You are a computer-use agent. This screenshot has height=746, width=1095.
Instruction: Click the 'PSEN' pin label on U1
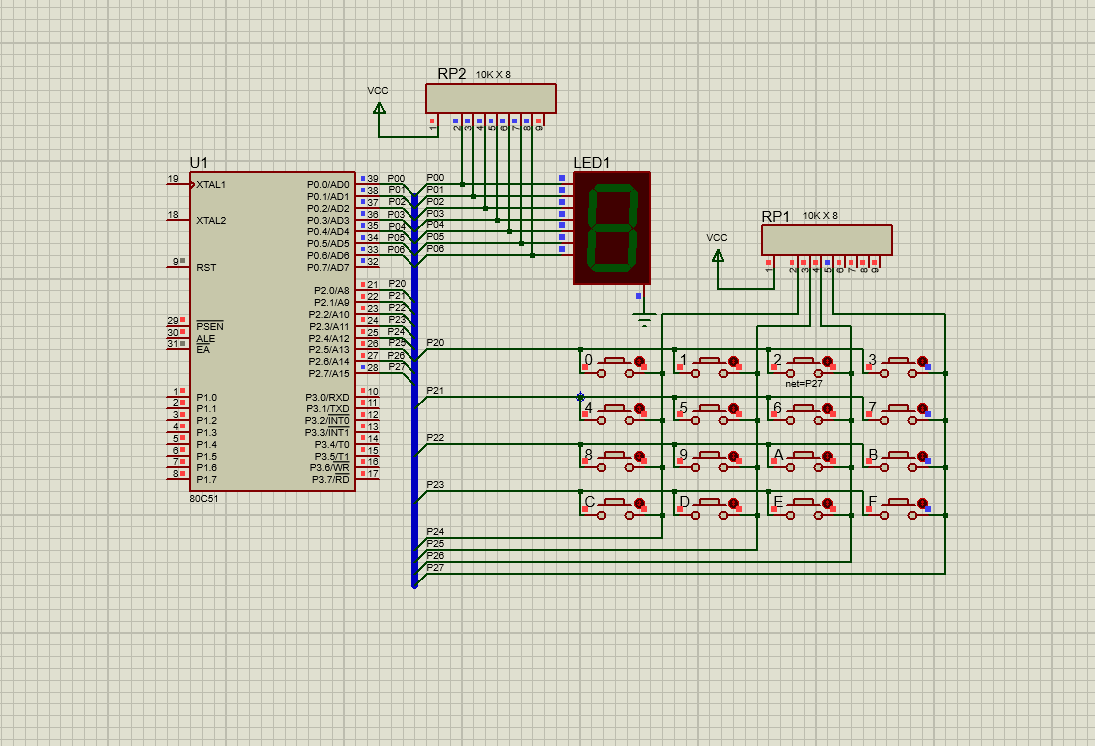pos(210,326)
